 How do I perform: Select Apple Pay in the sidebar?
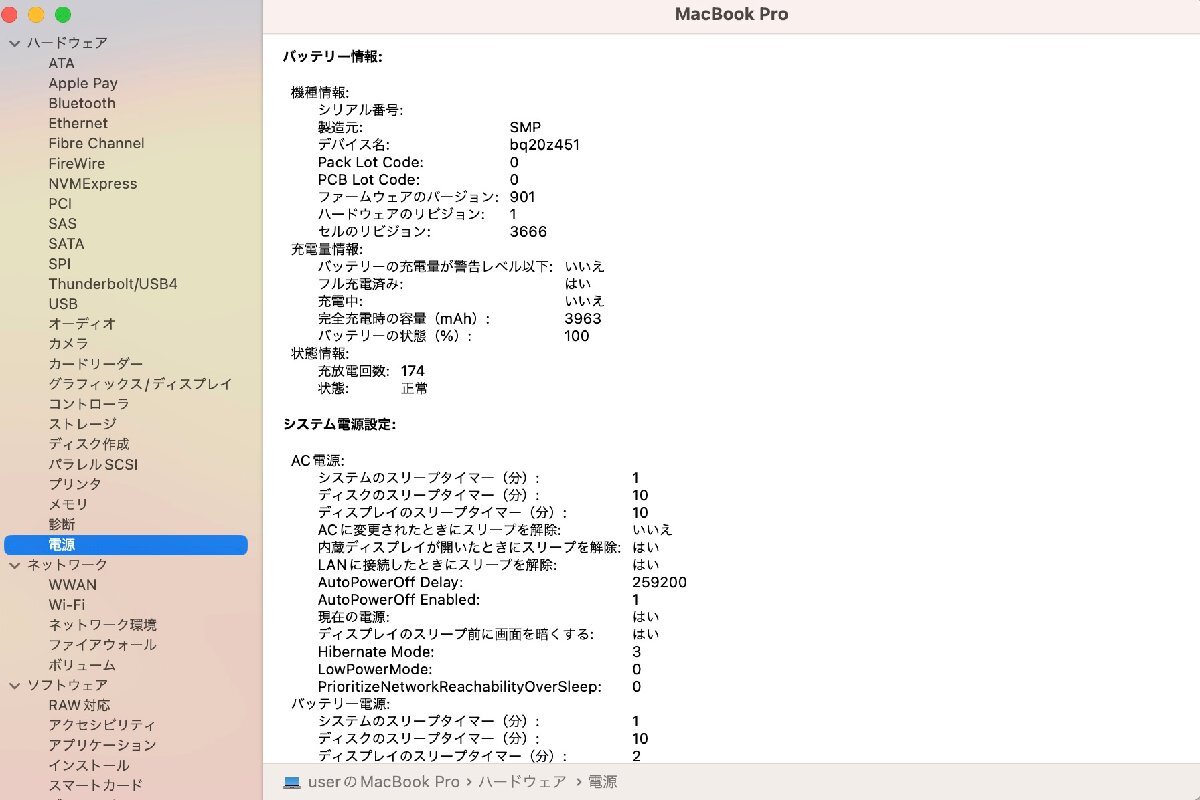[x=83, y=83]
